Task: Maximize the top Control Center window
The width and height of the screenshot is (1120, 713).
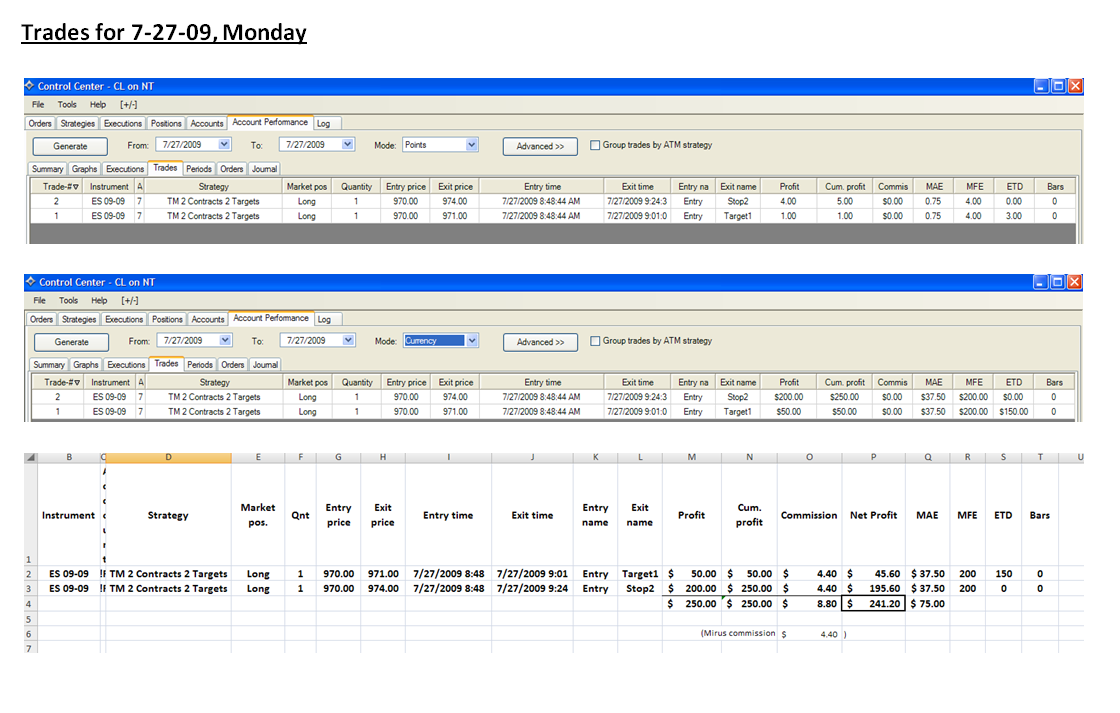Action: click(x=1059, y=86)
